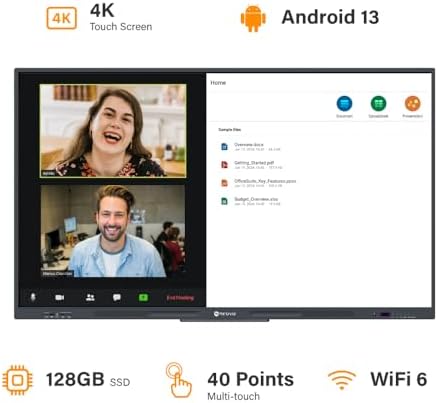
Task: Click the 40 Points label
Action: [x=251, y=379]
